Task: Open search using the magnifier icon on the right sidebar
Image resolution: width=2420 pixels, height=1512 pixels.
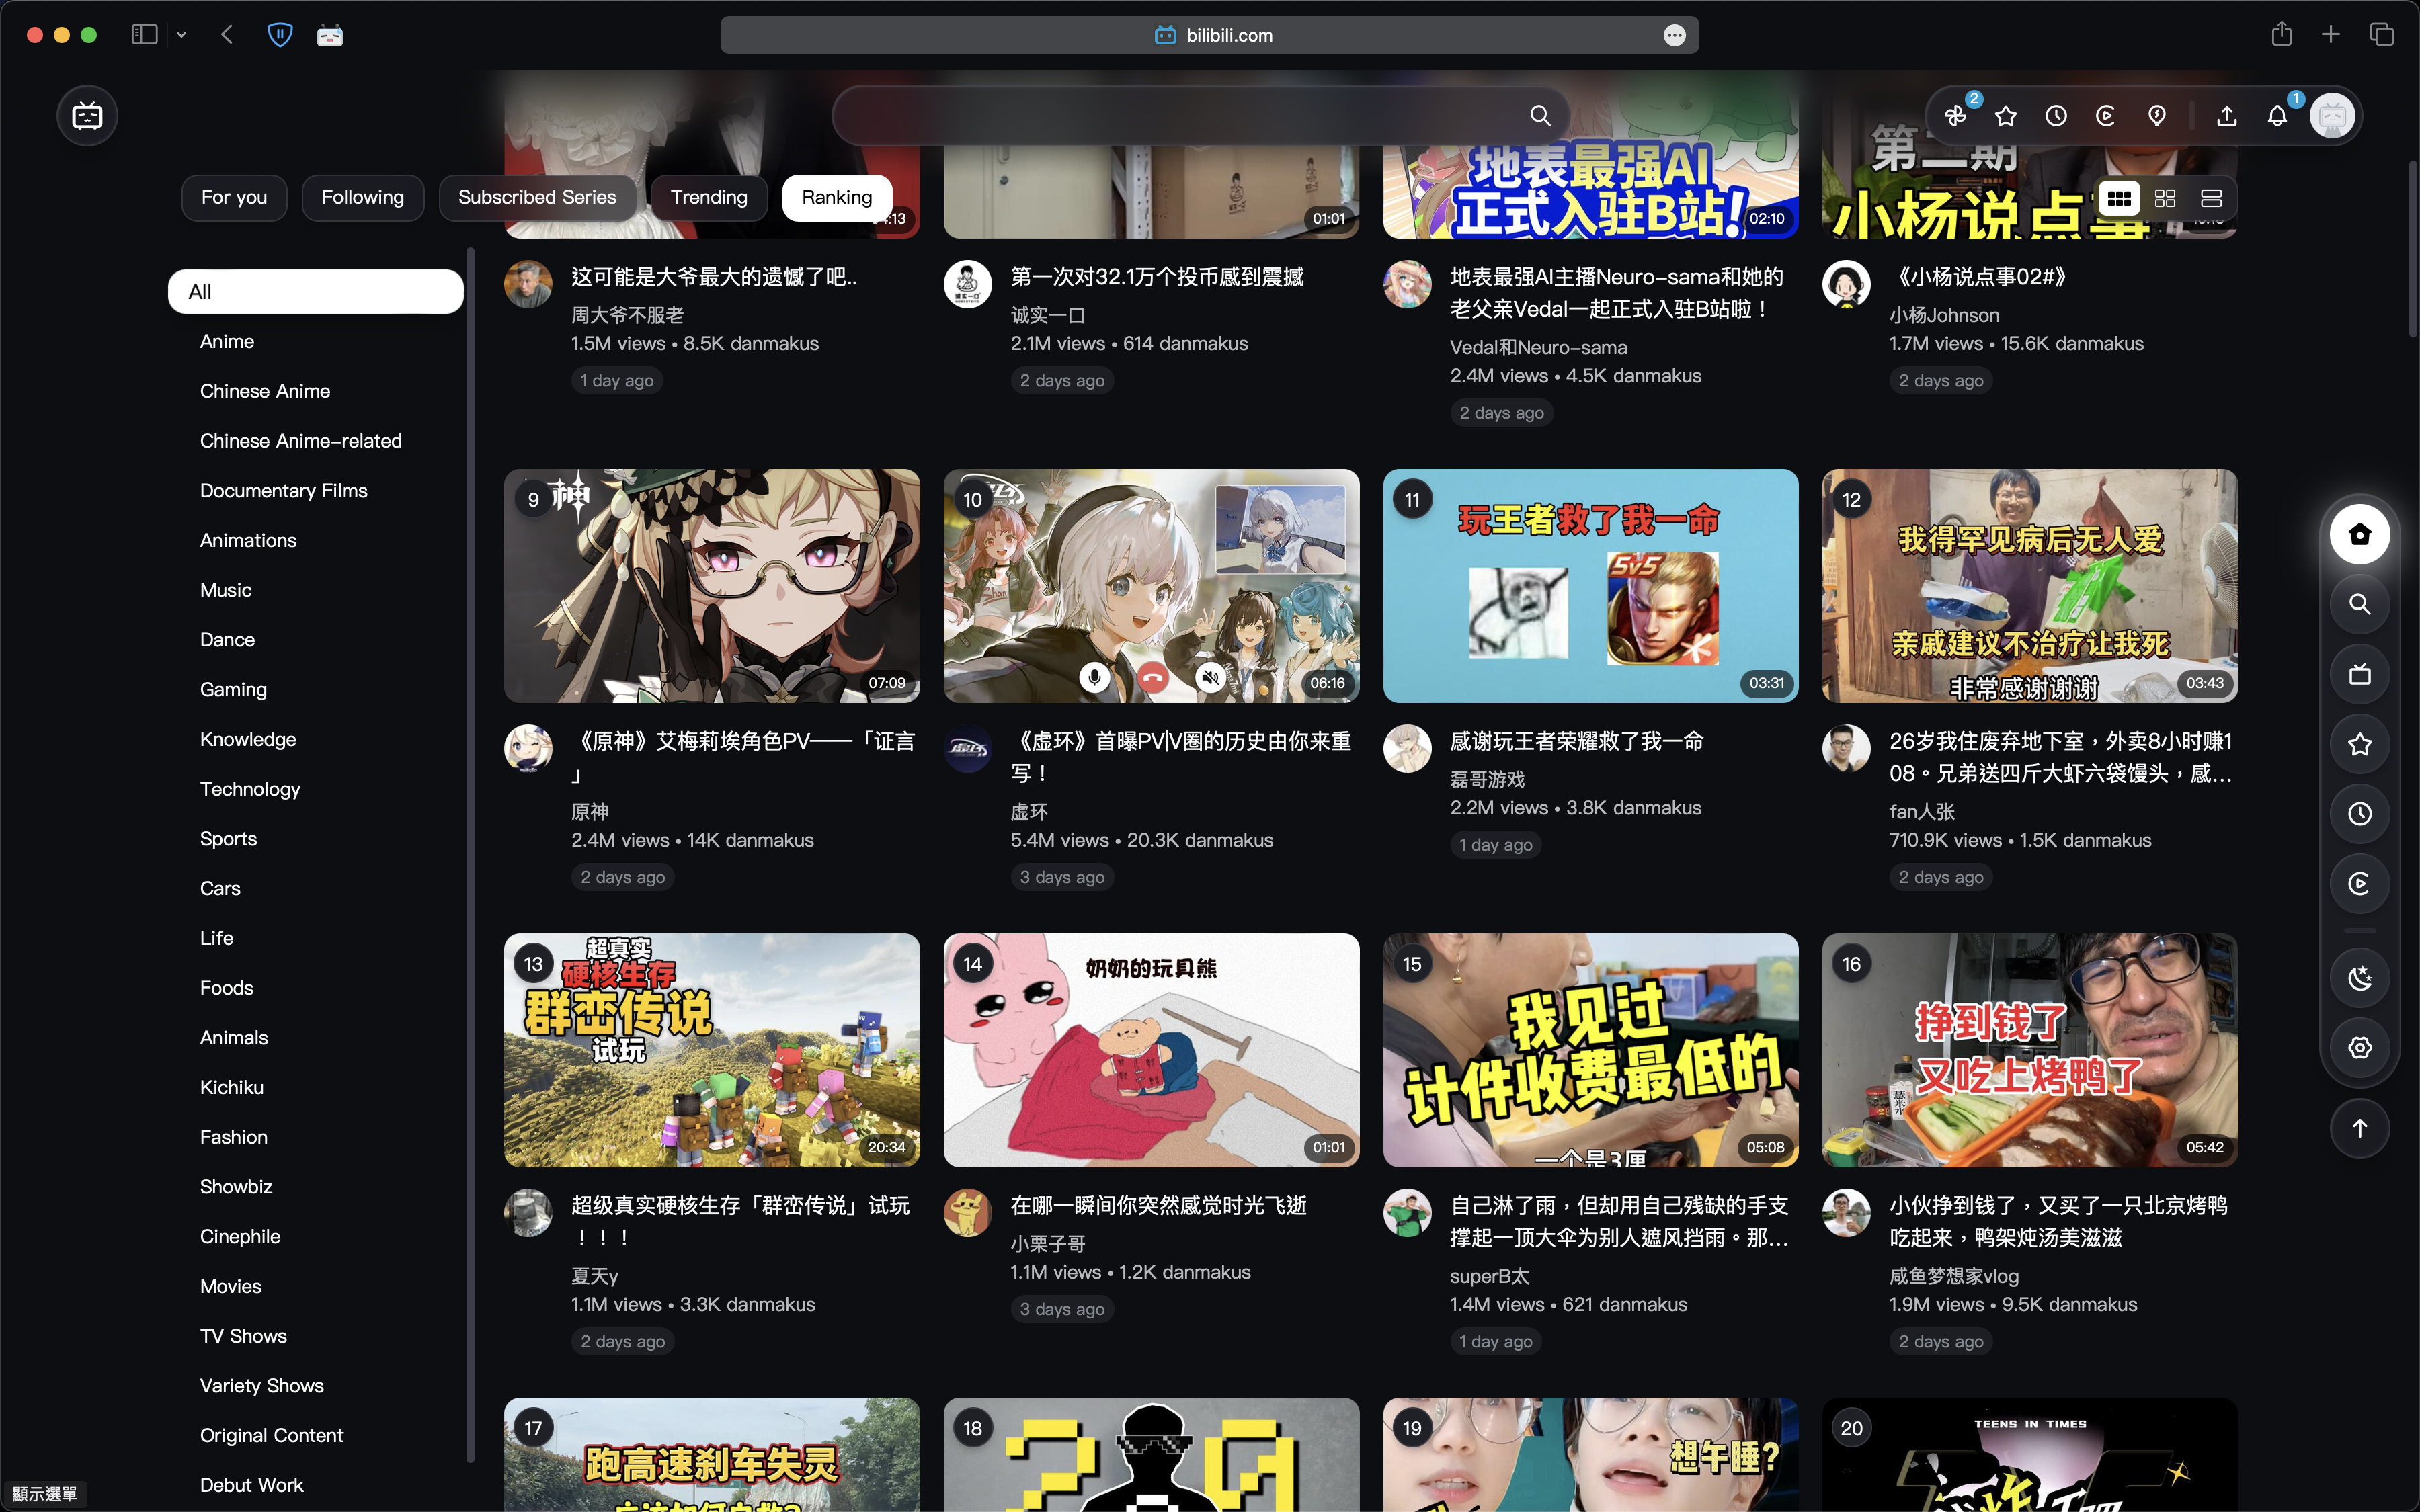Action: tap(2359, 604)
